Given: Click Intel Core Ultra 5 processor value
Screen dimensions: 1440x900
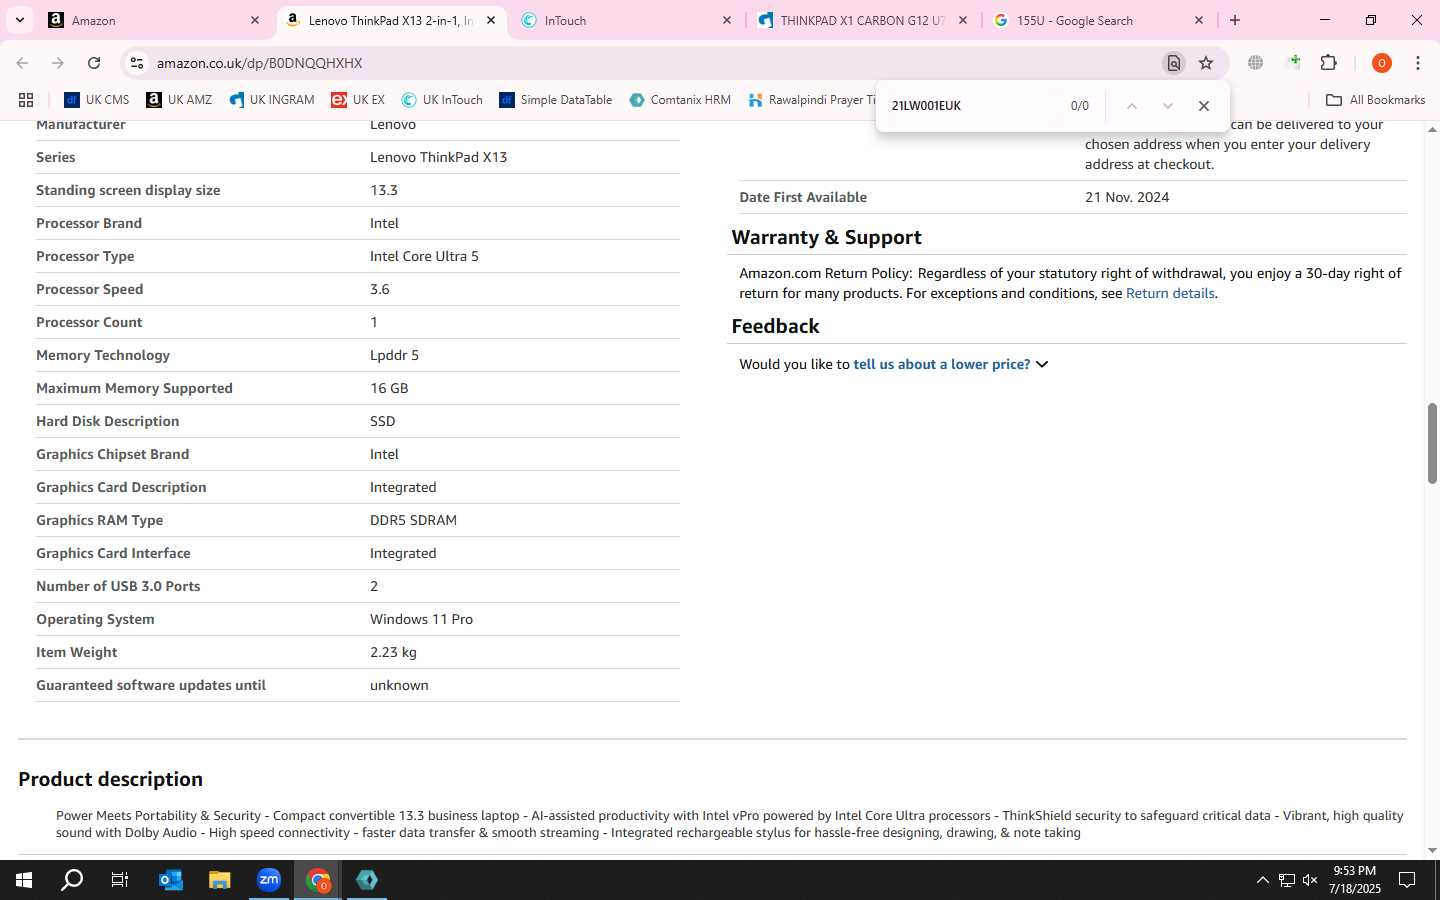Looking at the screenshot, I should point(424,256).
